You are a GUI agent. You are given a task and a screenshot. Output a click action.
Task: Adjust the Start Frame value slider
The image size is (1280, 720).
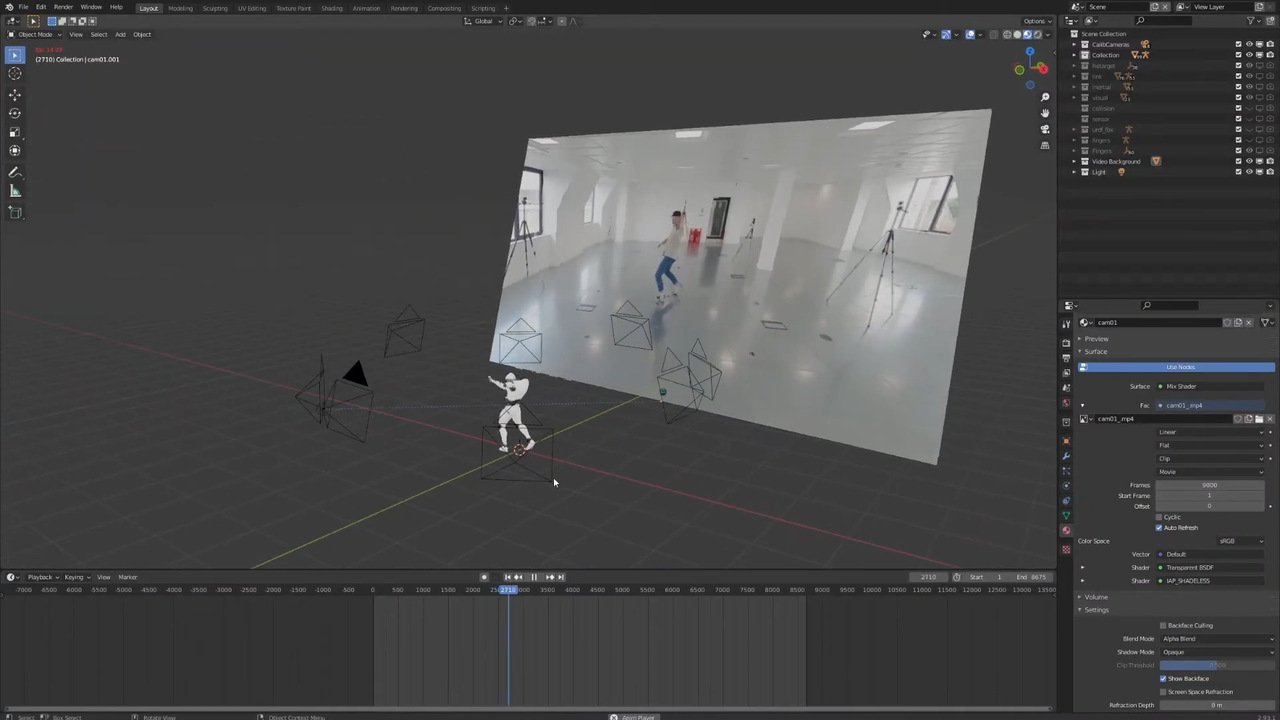[1210, 495]
